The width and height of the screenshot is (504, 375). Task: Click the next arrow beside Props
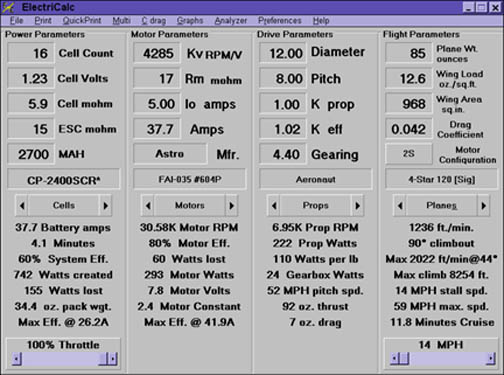point(357,206)
